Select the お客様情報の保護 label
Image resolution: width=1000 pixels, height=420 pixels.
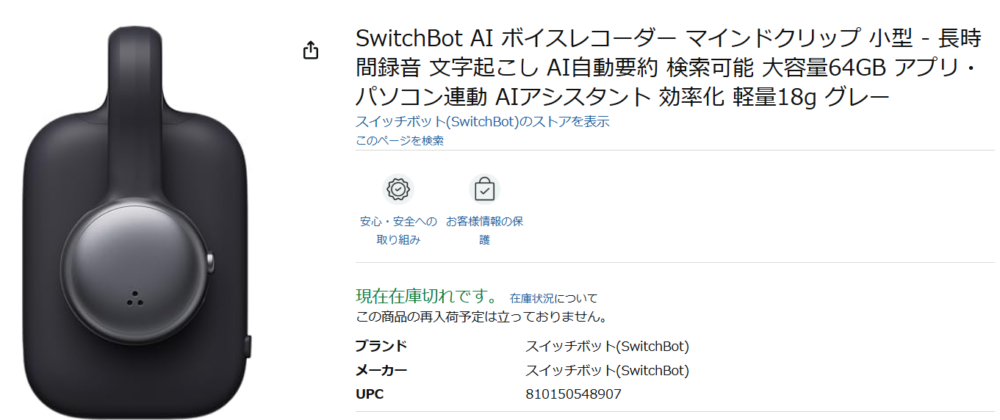(x=484, y=229)
